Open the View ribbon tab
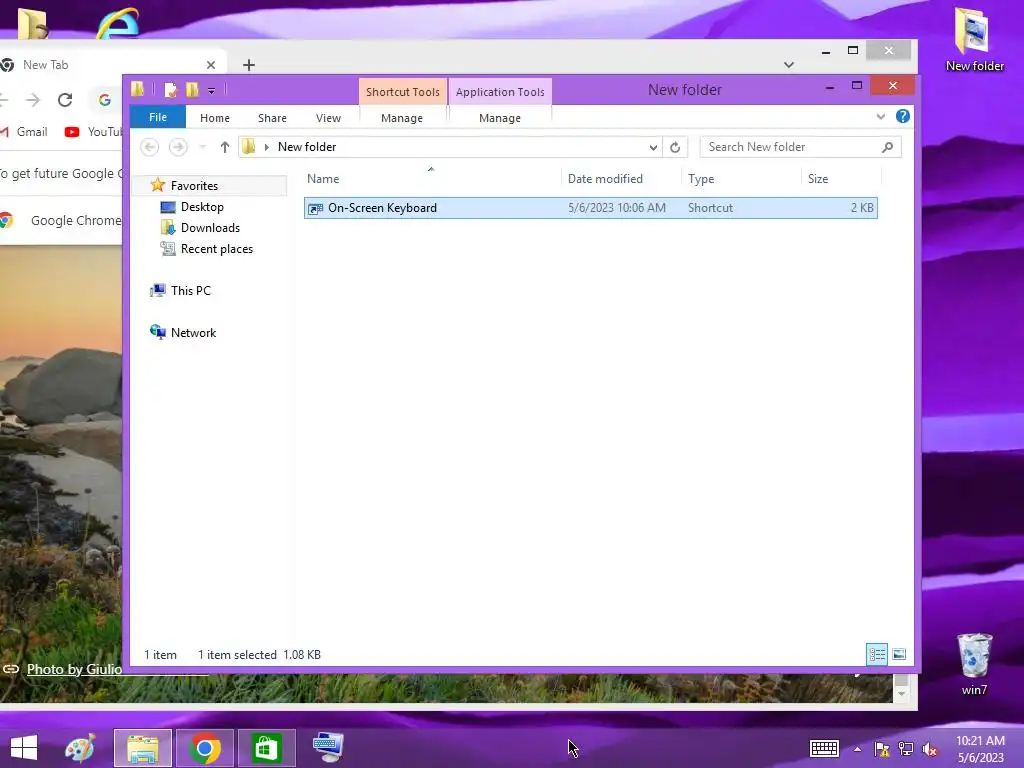 (328, 118)
